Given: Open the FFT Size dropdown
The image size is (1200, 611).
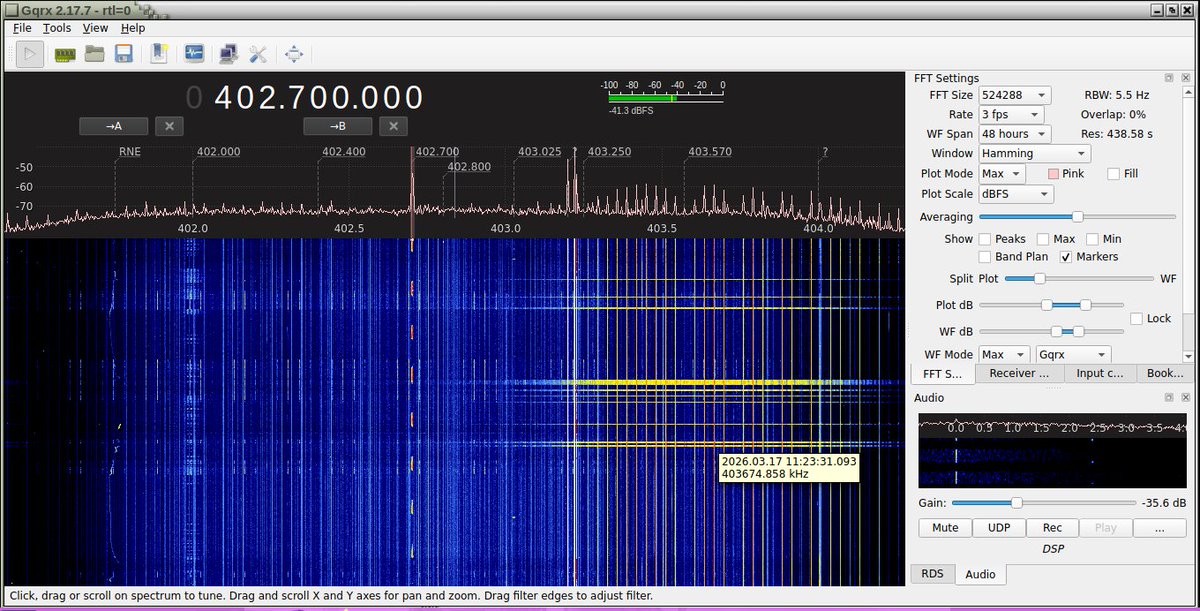Looking at the screenshot, I should (x=1014, y=94).
